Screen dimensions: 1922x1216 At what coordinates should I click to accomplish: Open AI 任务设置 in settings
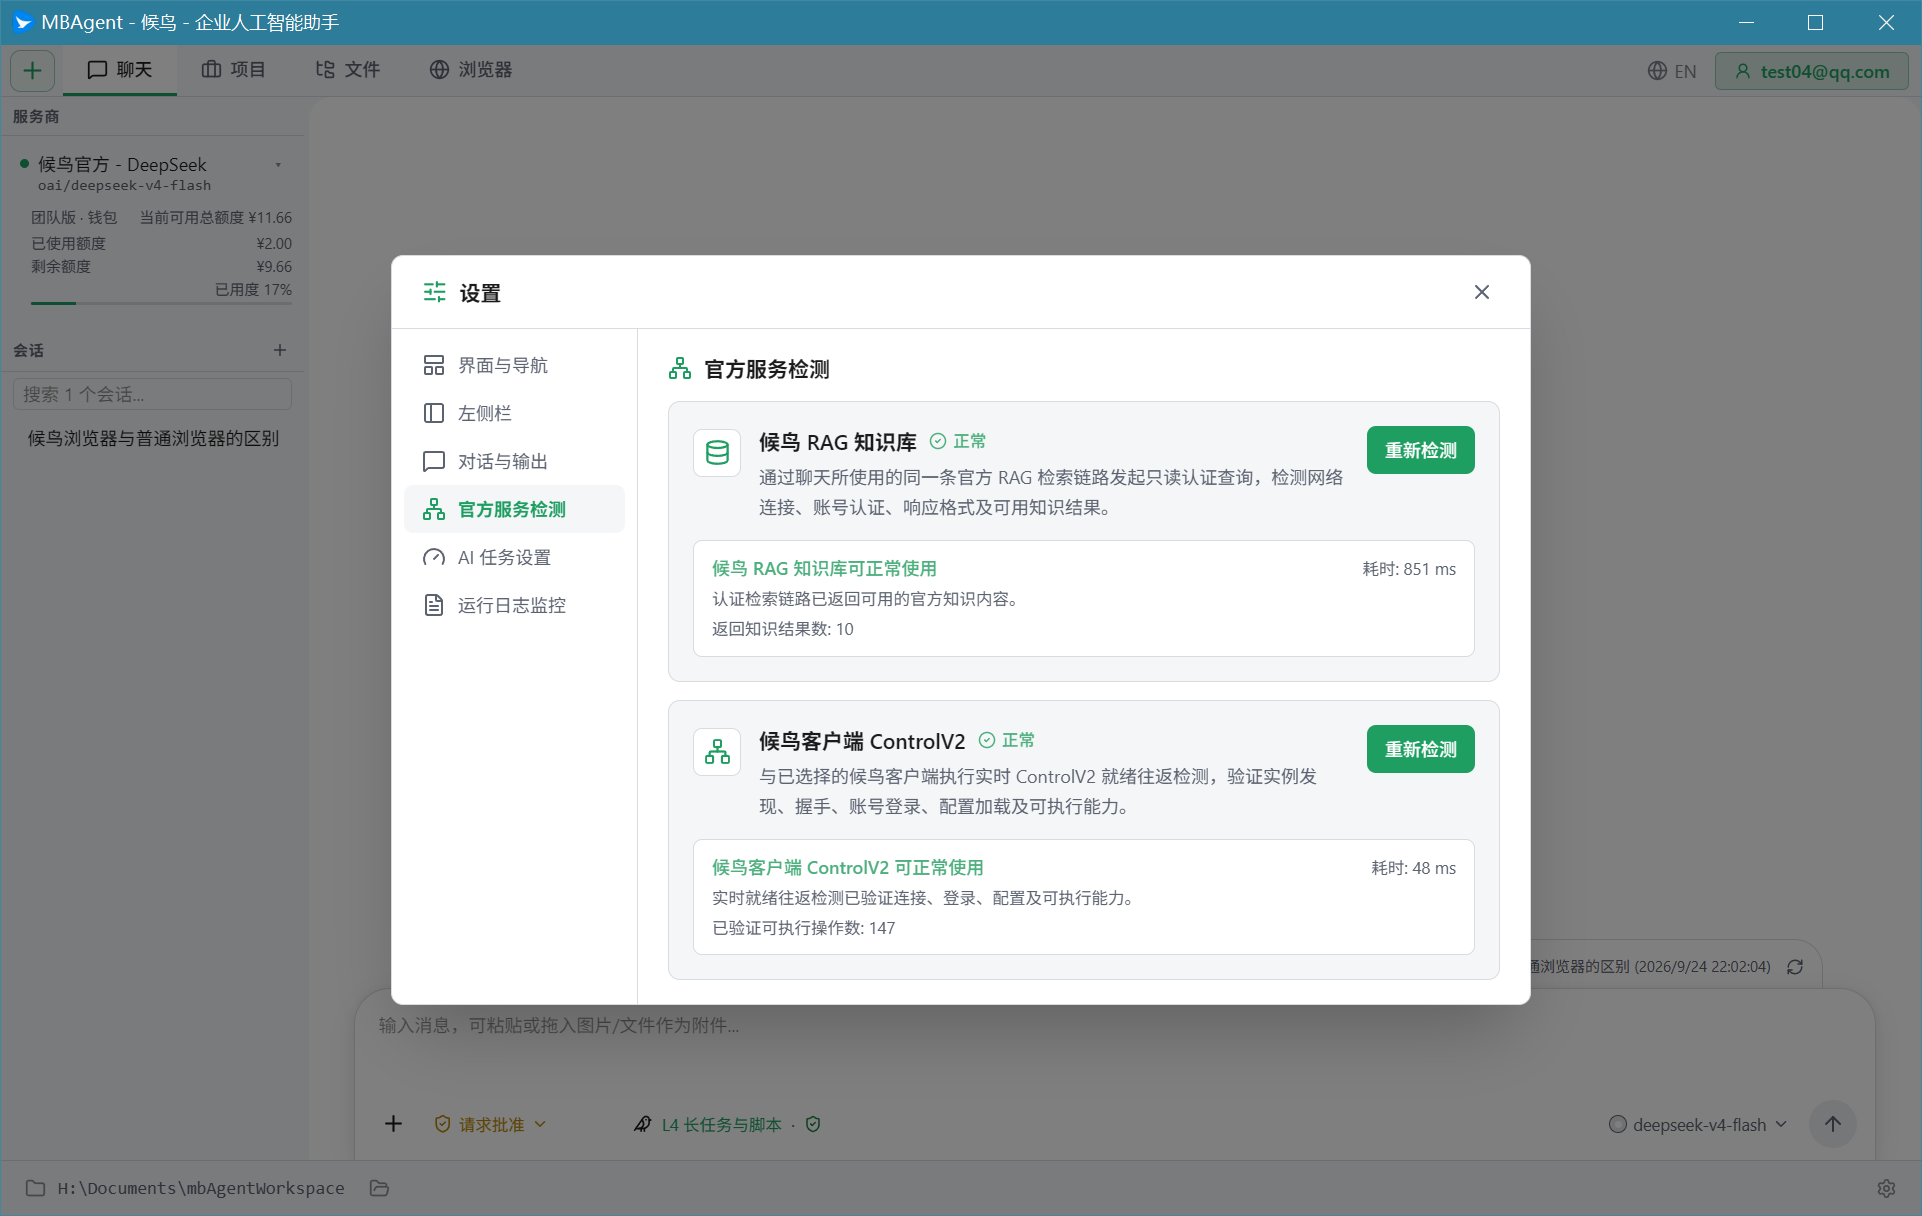tap(514, 557)
